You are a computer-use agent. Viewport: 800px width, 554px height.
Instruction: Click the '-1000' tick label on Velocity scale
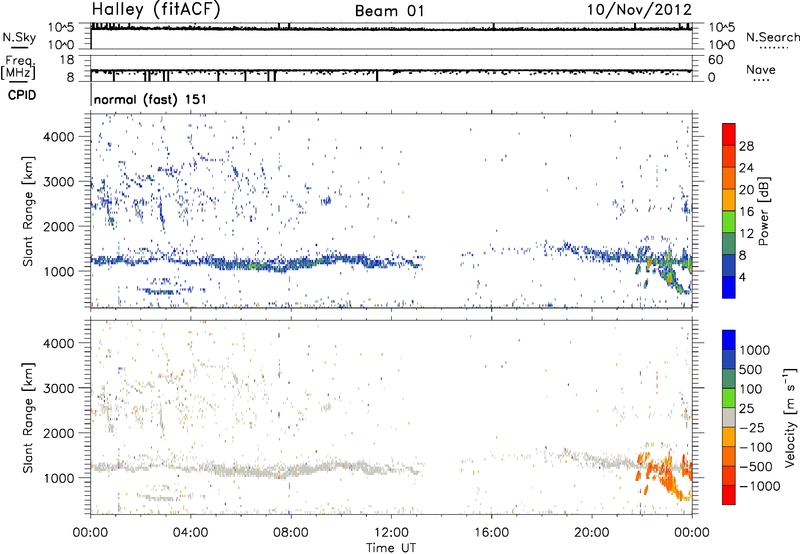(x=759, y=486)
